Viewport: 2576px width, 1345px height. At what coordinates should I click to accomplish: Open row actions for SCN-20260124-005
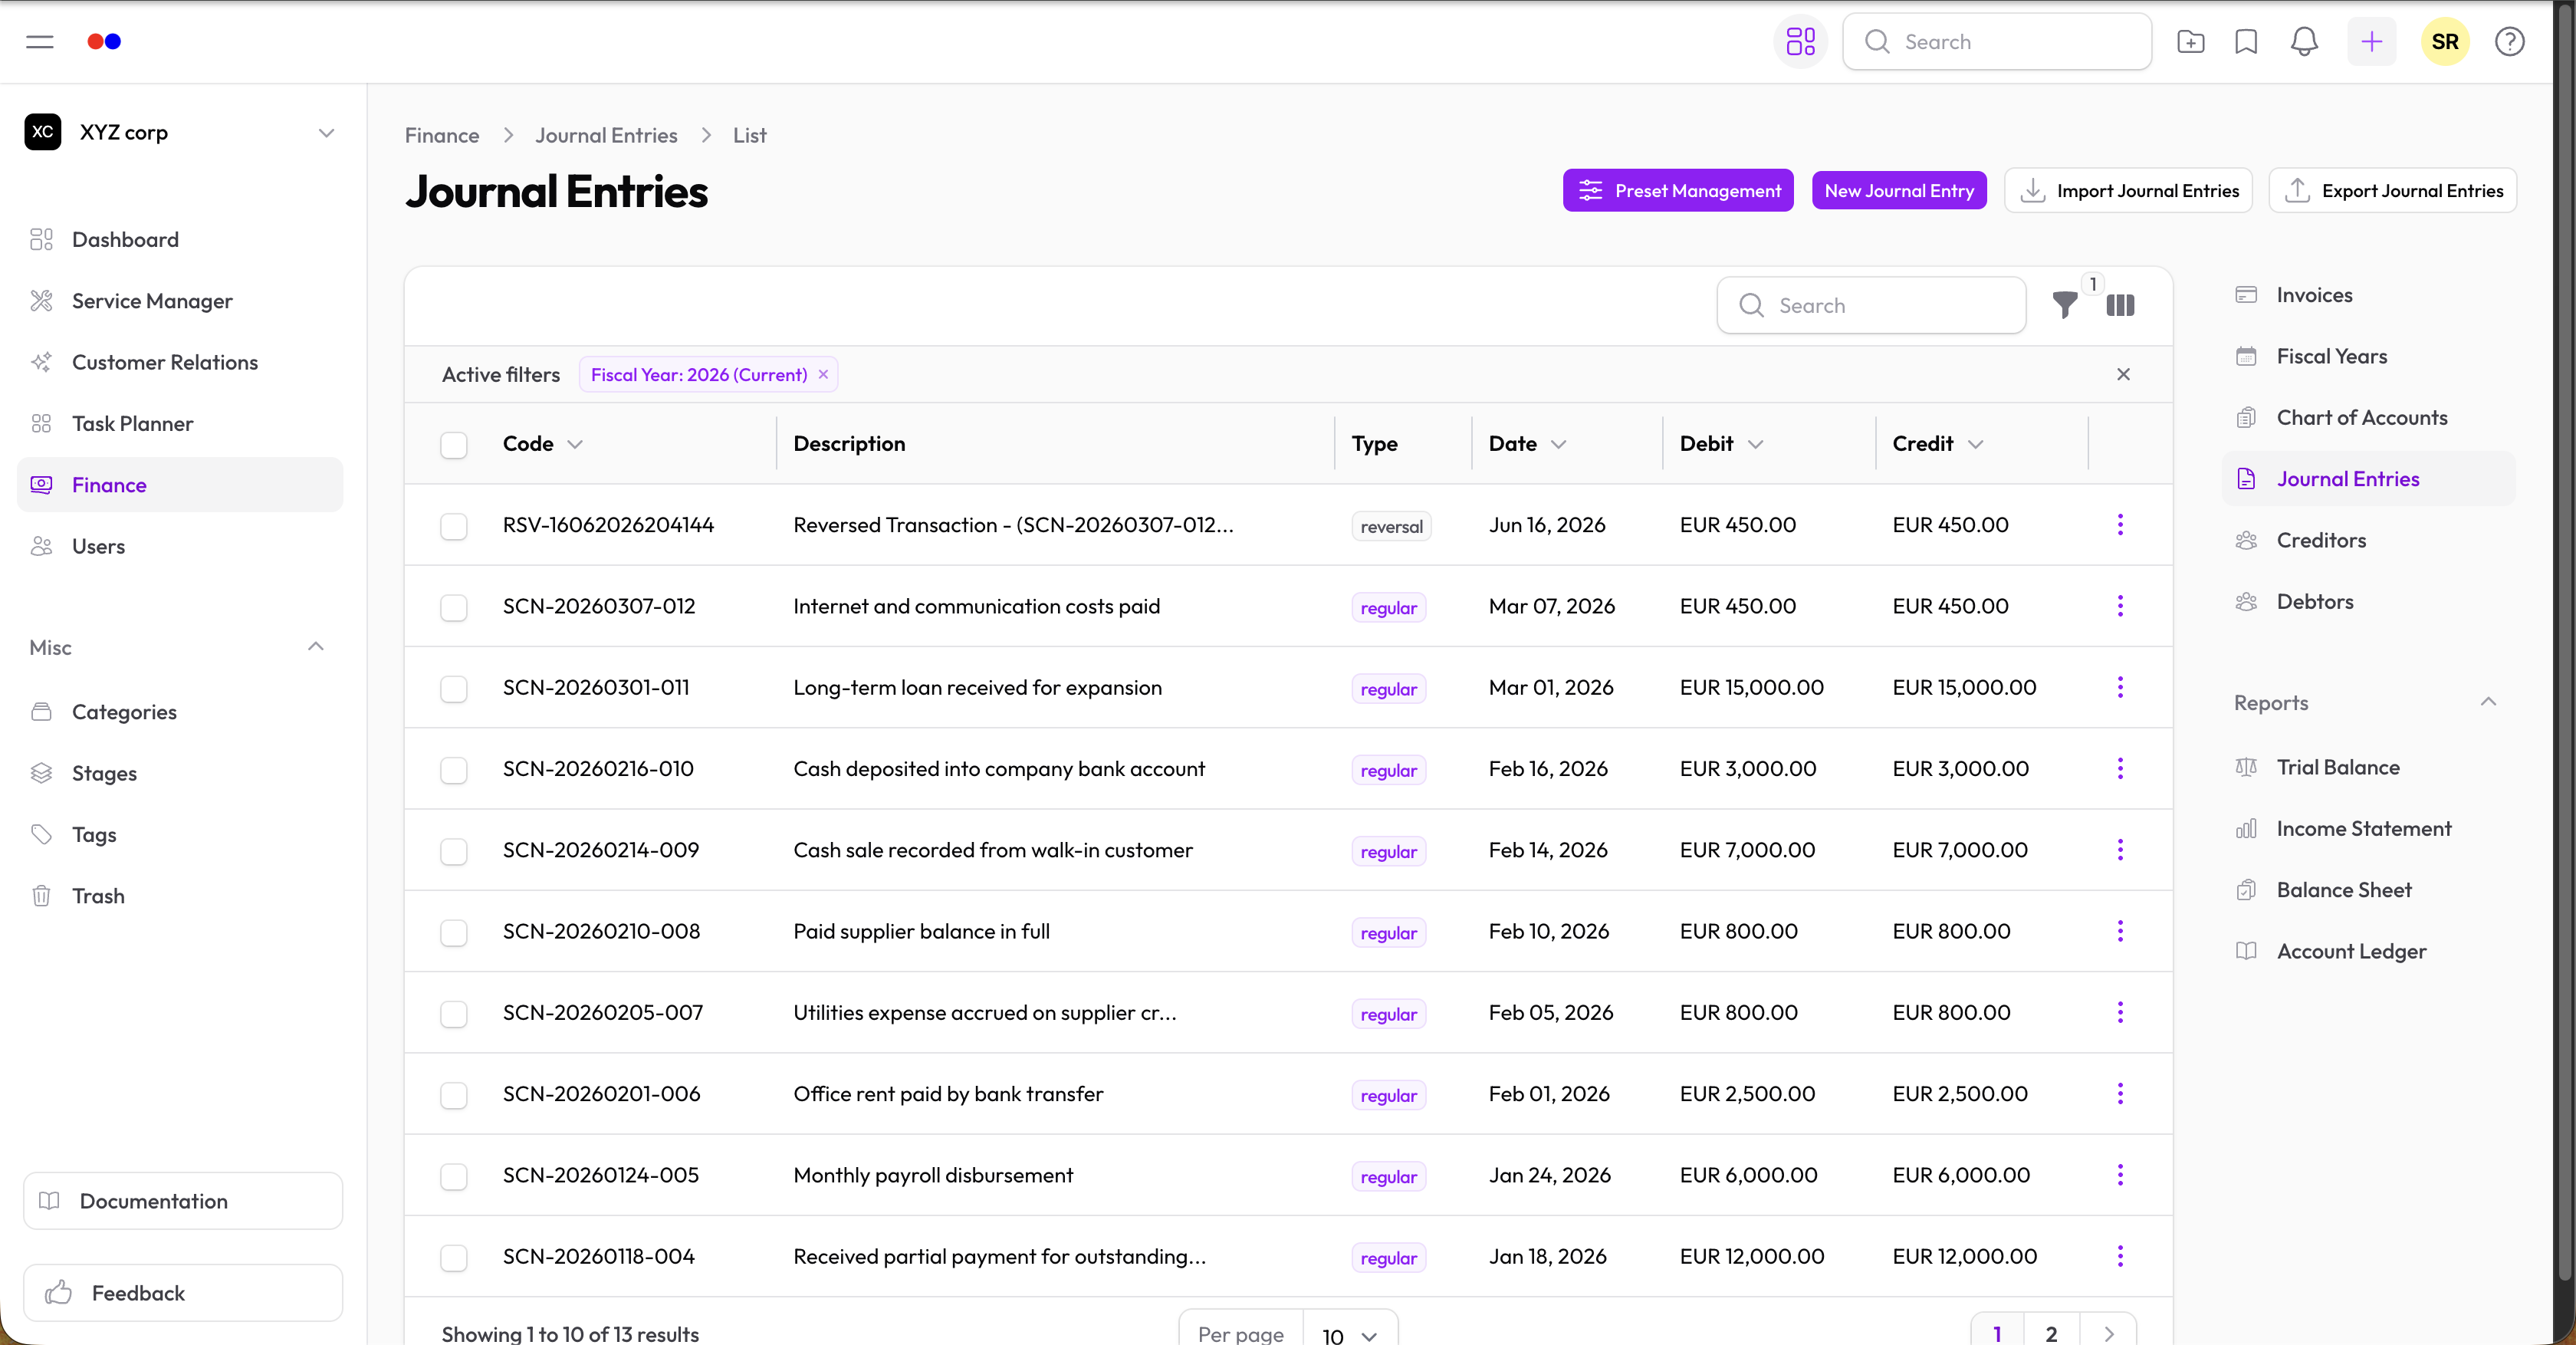coord(2120,1175)
